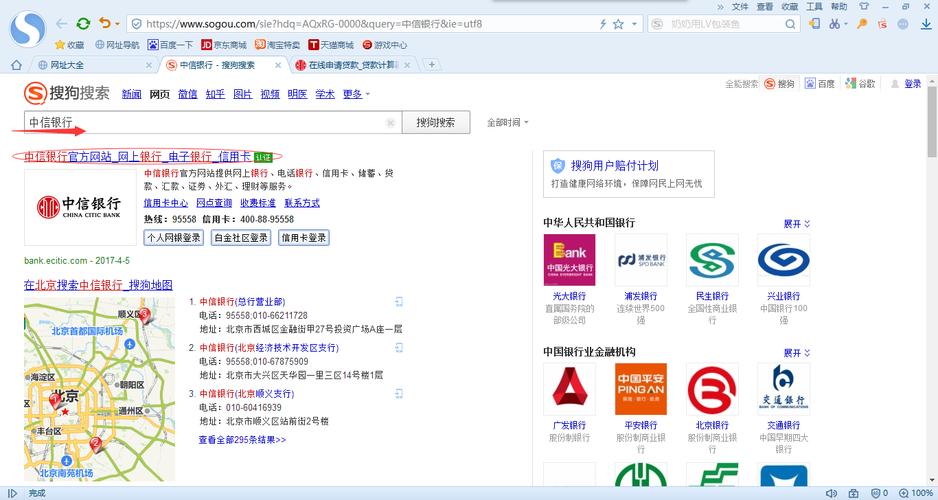Click into the toolbar Sogou search box
The image size is (938, 500).
pos(723,24)
